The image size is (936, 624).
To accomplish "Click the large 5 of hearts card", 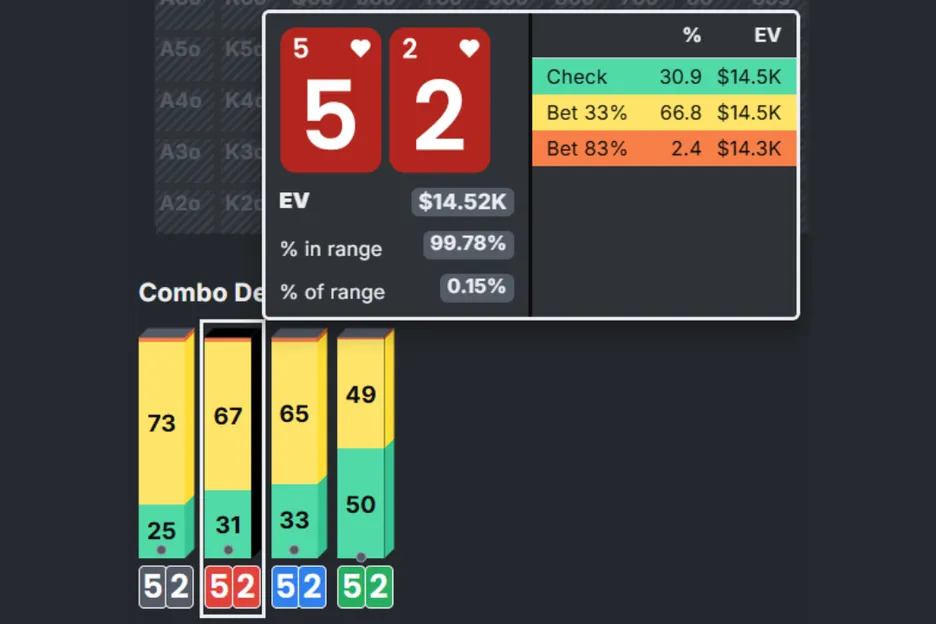I will point(330,100).
